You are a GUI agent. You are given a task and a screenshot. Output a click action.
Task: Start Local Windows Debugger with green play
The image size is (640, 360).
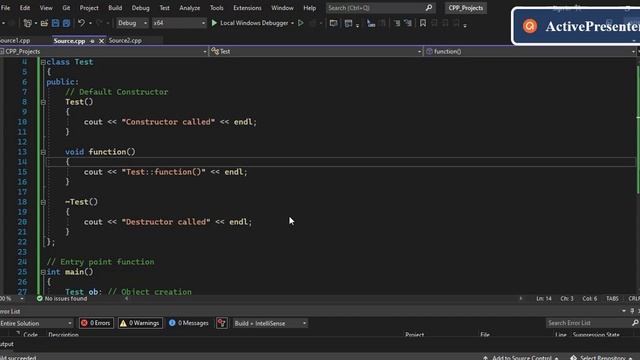214,23
